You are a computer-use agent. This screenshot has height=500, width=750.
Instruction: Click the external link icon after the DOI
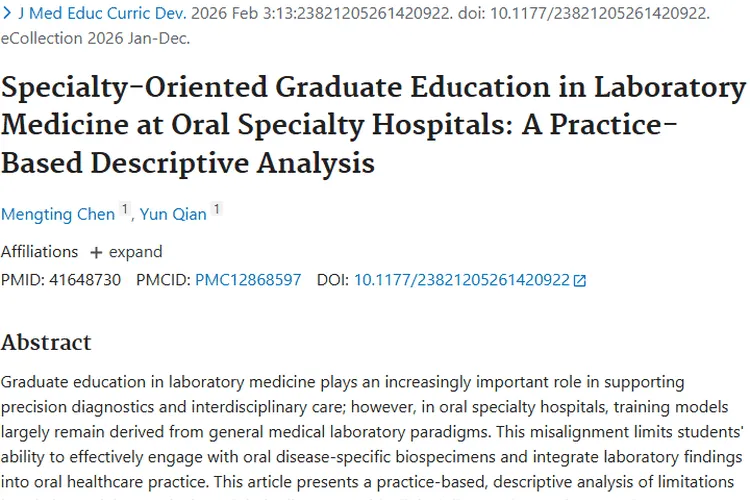coord(580,281)
